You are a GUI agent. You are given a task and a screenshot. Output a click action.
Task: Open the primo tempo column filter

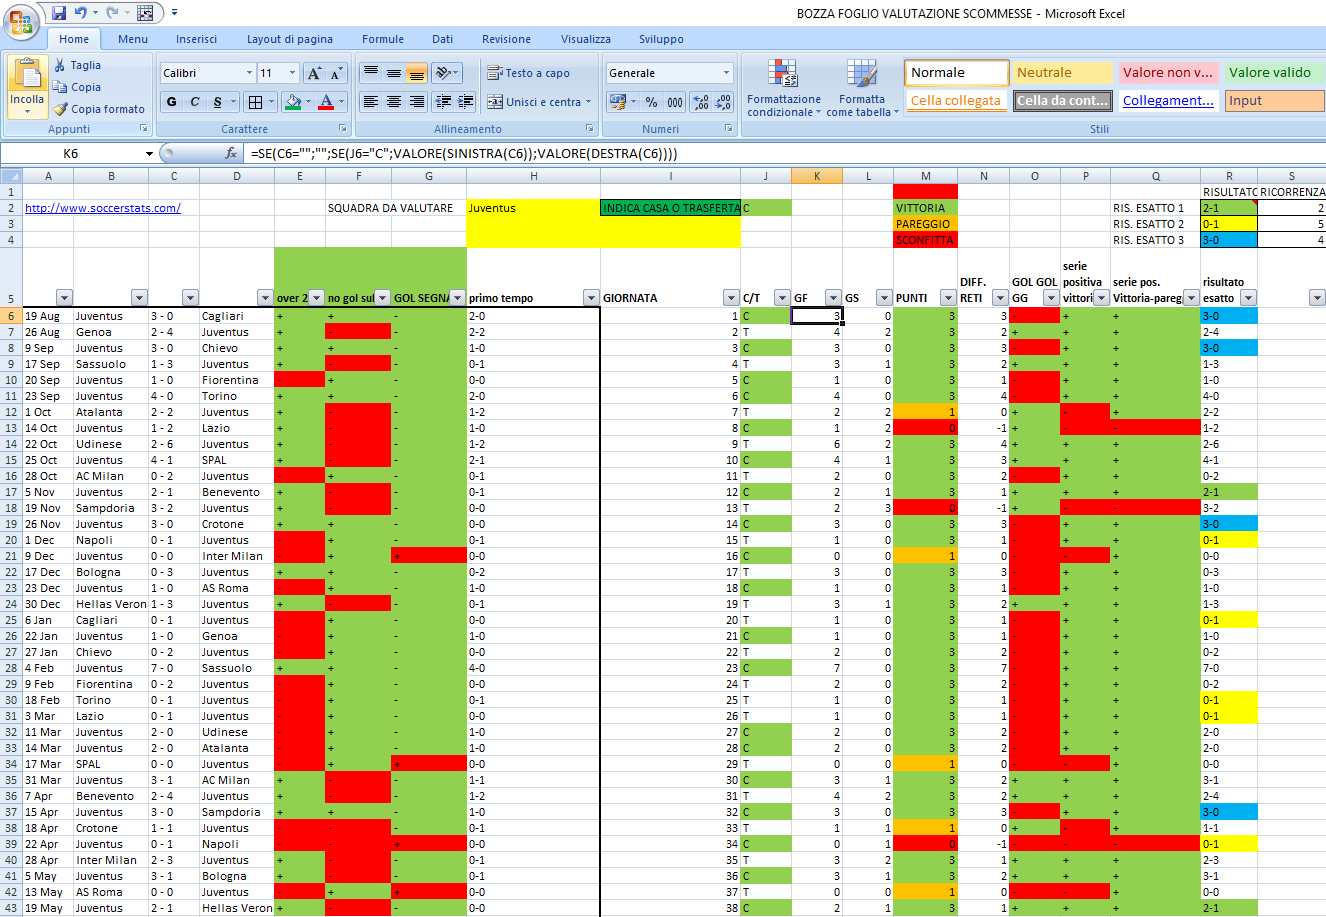point(590,298)
